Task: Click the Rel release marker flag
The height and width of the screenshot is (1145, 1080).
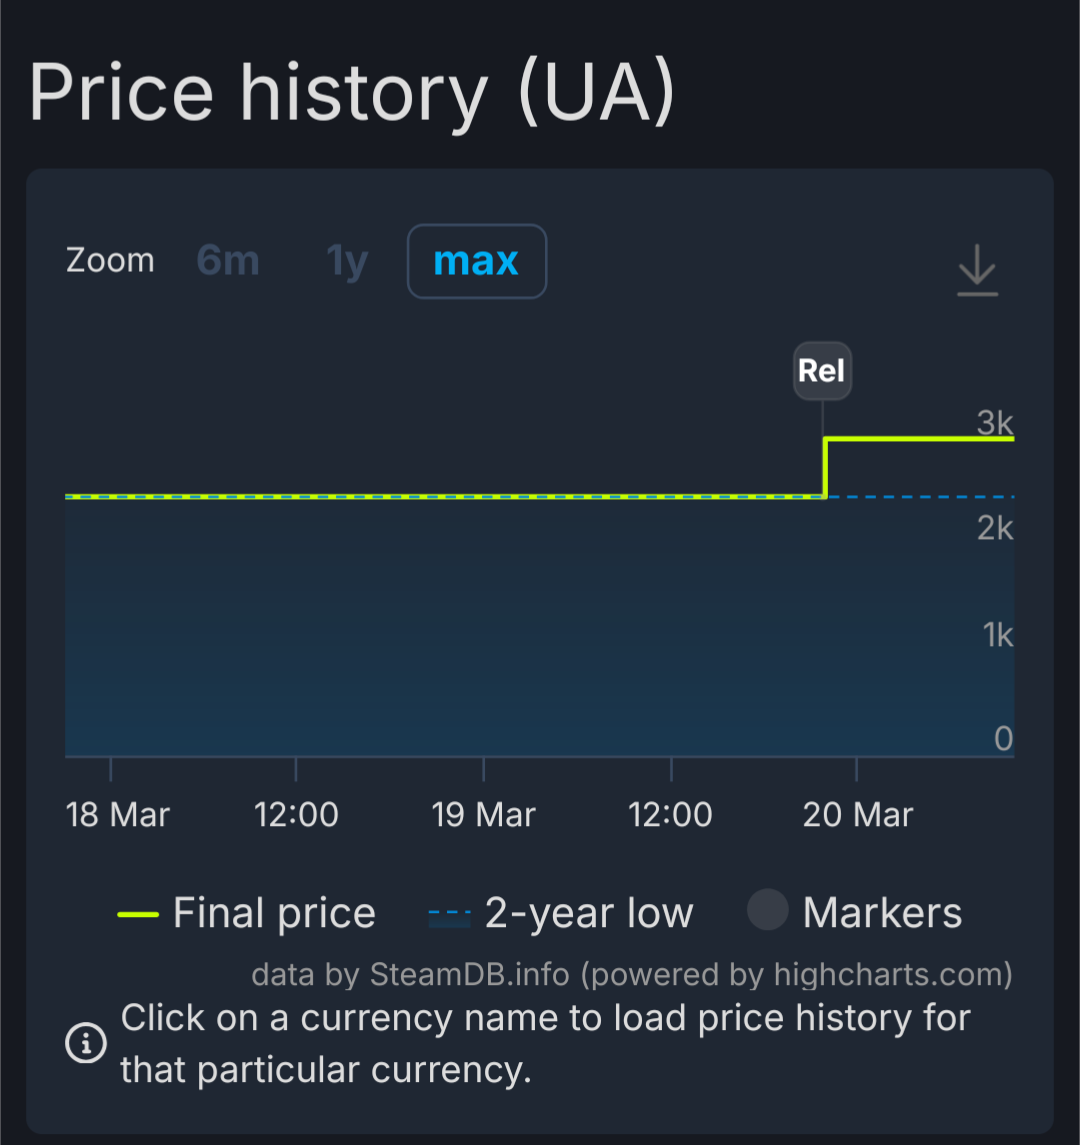Action: click(x=822, y=371)
